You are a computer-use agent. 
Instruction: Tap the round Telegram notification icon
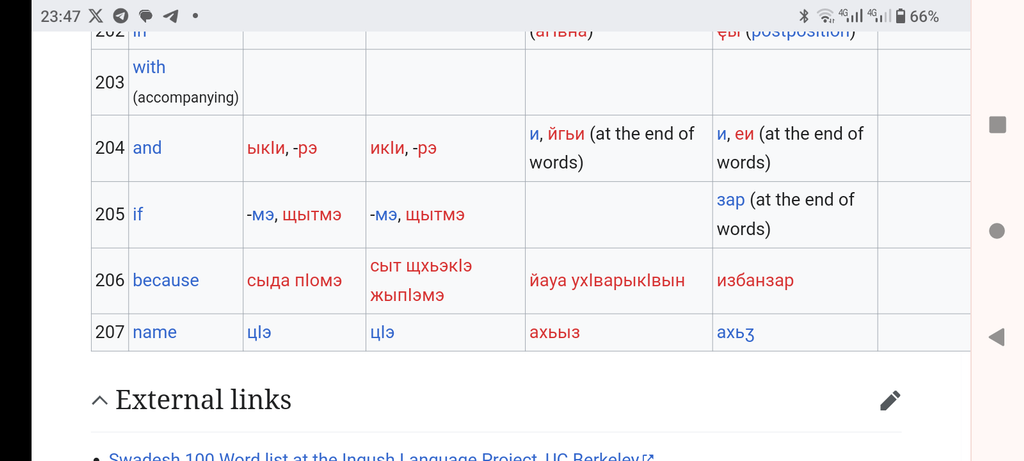coord(121,16)
